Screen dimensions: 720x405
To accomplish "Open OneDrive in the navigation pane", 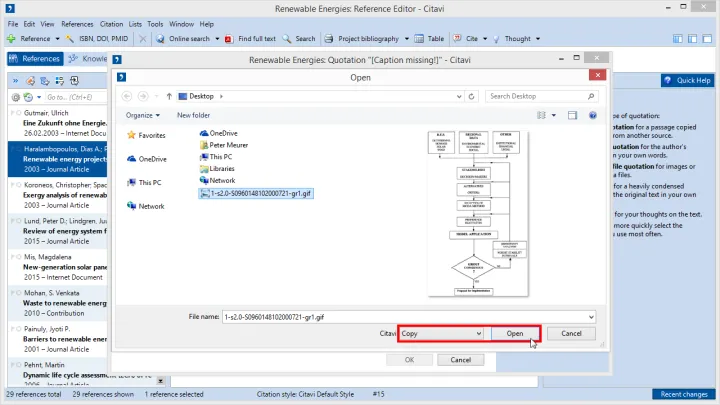I will (147, 159).
